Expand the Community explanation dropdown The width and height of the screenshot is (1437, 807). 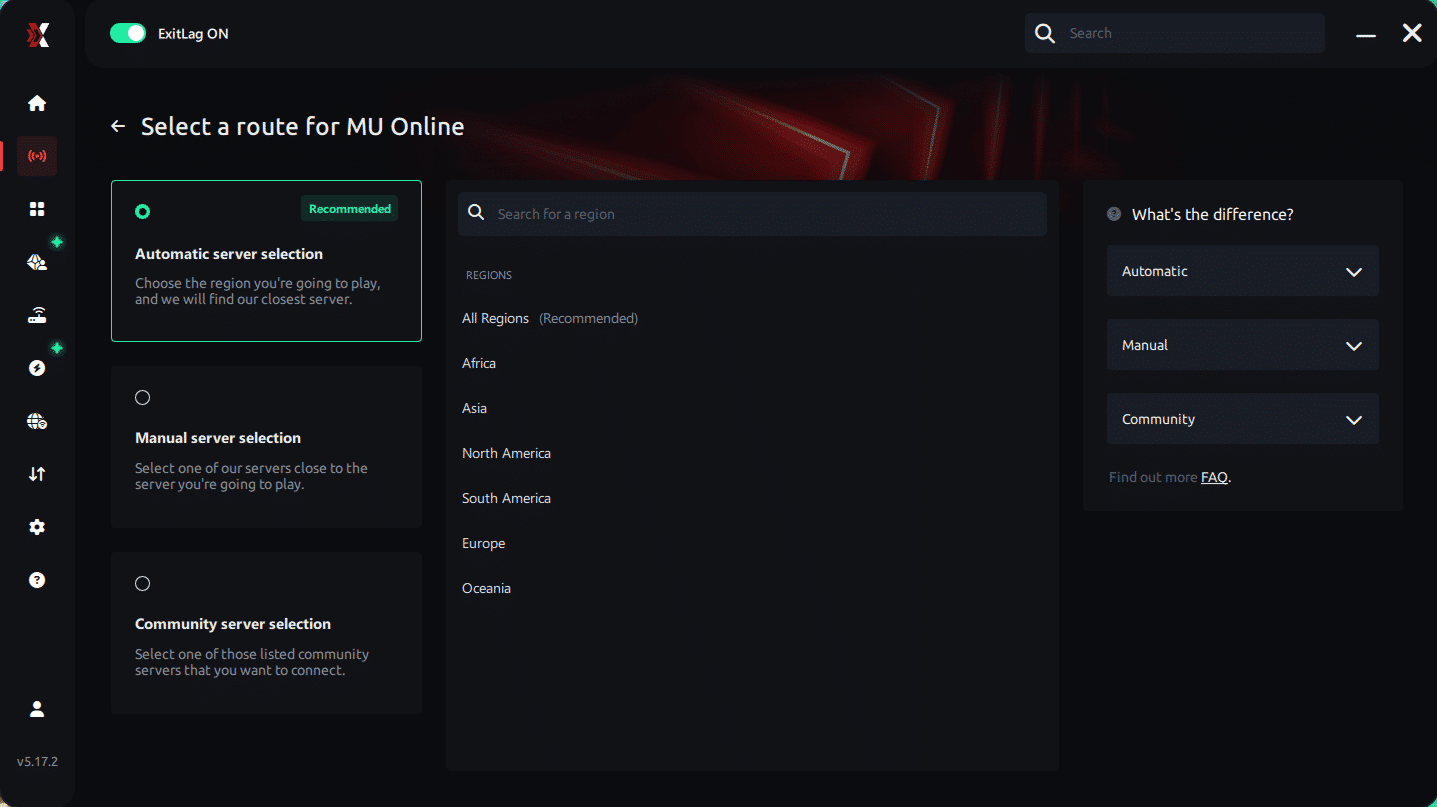pyautogui.click(x=1243, y=419)
